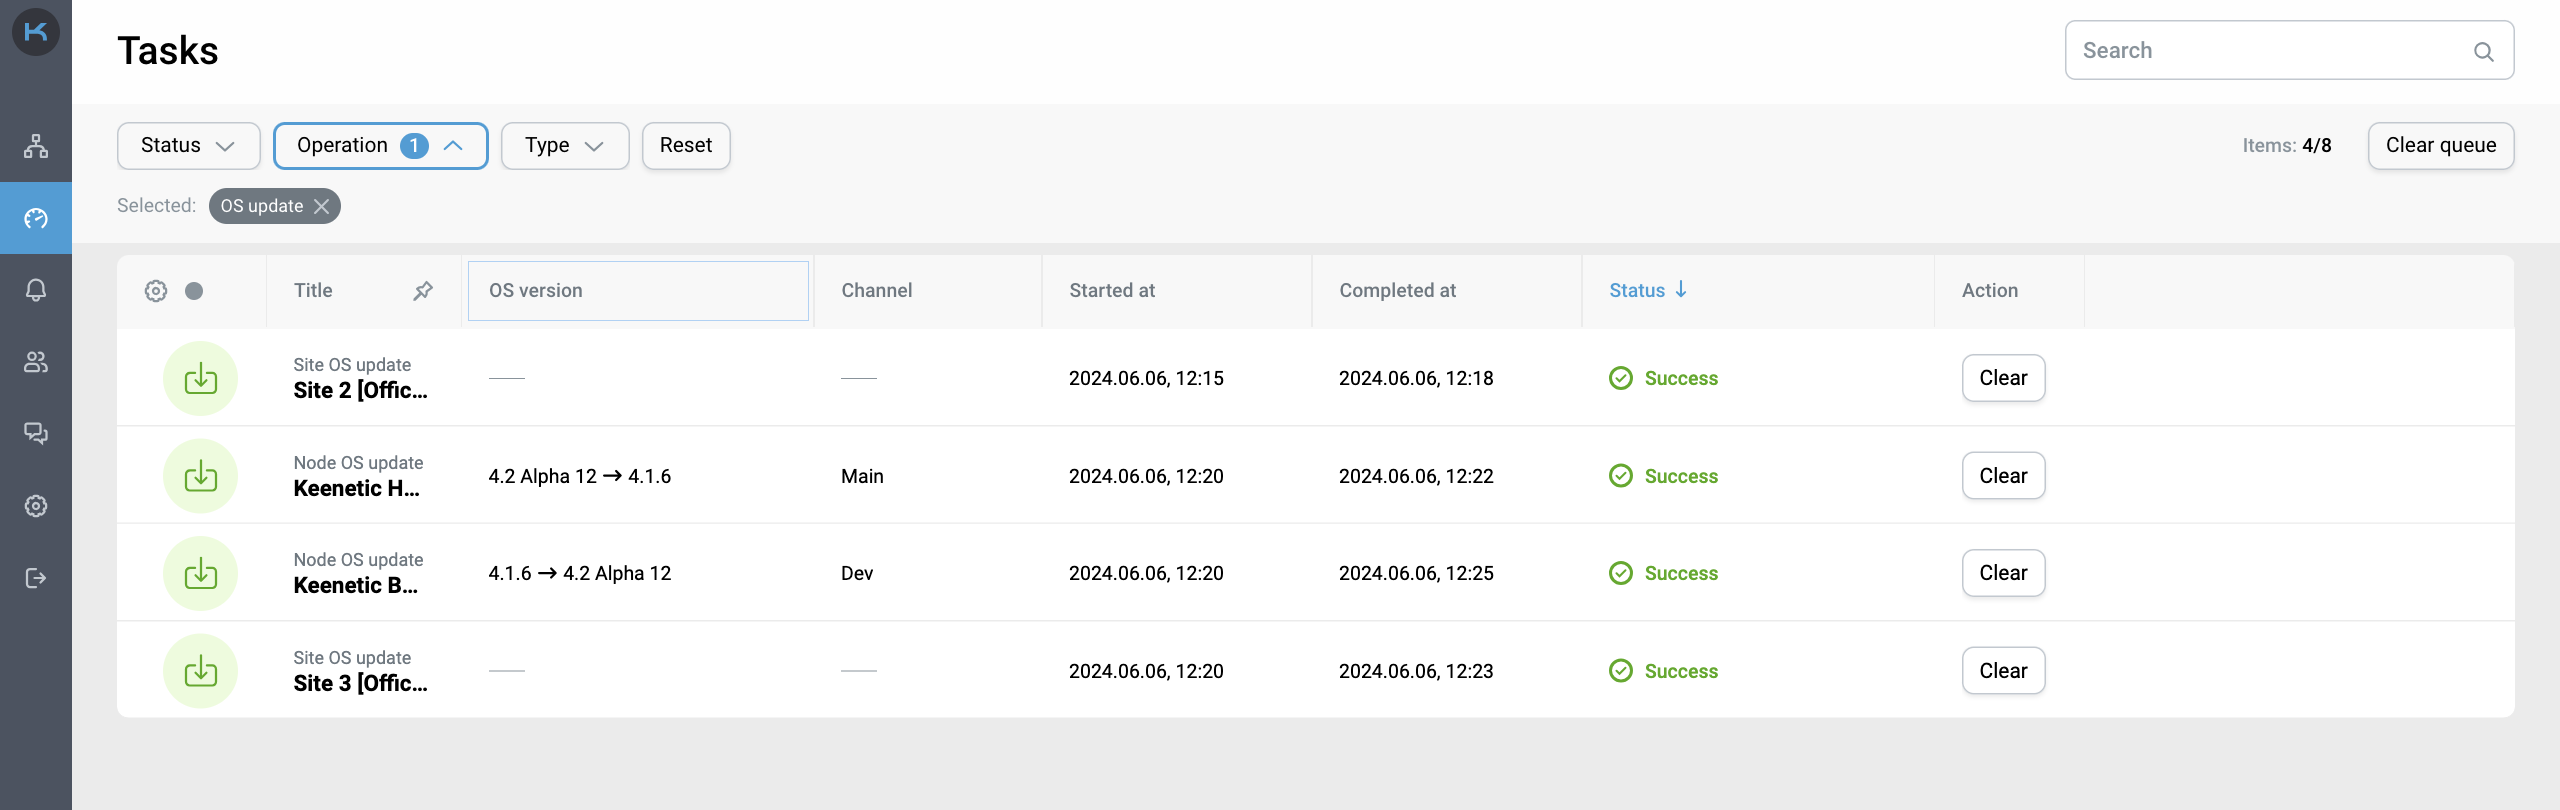
Task: Click into the Search input field
Action: (x=2270, y=51)
